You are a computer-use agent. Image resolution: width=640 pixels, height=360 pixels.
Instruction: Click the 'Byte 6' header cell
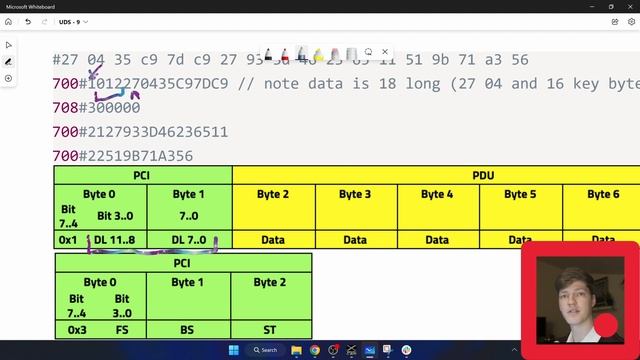pyautogui.click(x=603, y=194)
